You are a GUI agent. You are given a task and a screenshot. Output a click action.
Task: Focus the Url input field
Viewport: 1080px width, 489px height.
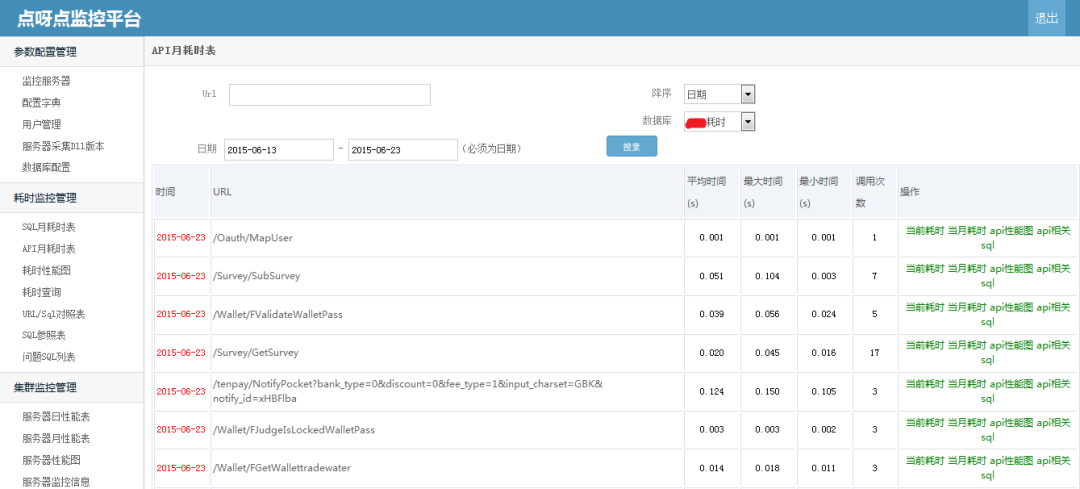pyautogui.click(x=329, y=95)
